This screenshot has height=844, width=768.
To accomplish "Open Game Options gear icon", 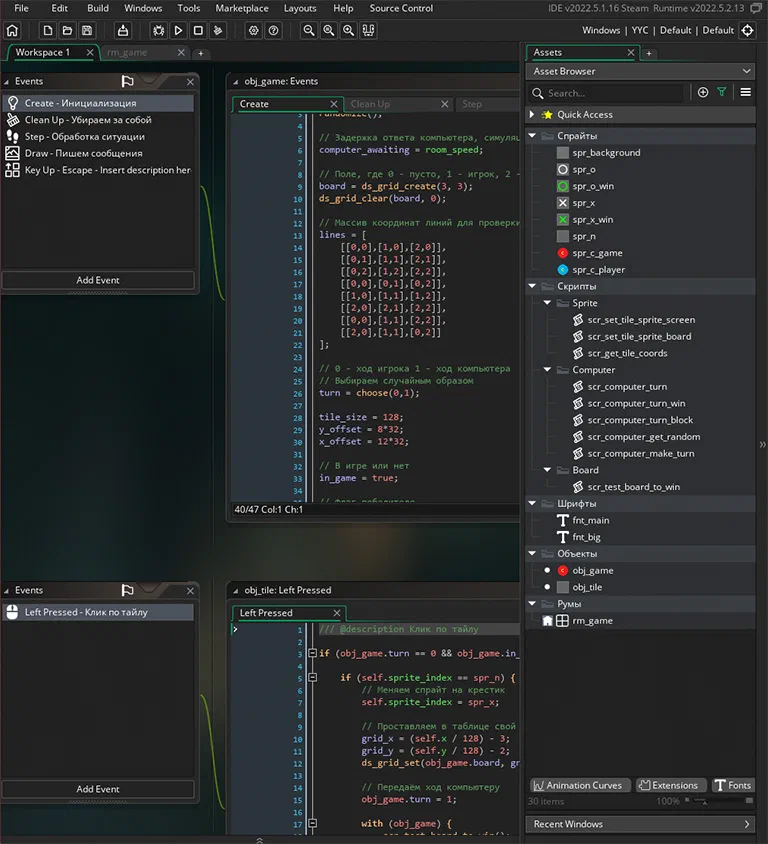I will coord(253,31).
